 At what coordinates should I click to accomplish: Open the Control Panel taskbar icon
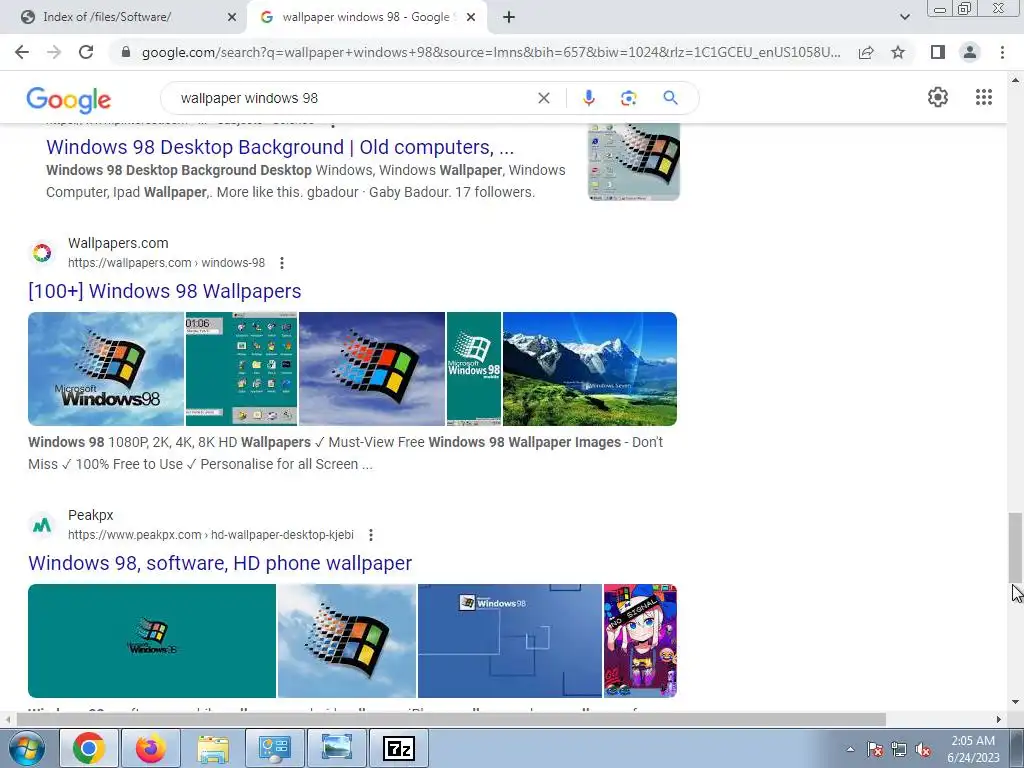tap(275, 748)
